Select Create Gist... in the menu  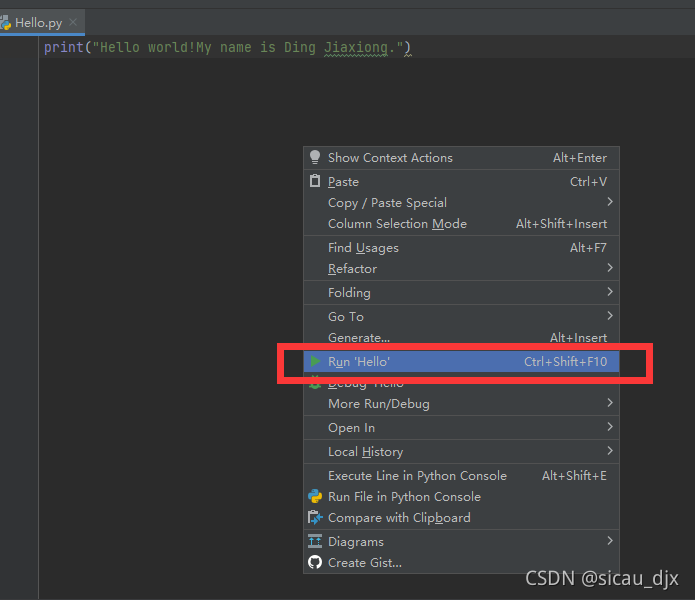(x=461, y=563)
